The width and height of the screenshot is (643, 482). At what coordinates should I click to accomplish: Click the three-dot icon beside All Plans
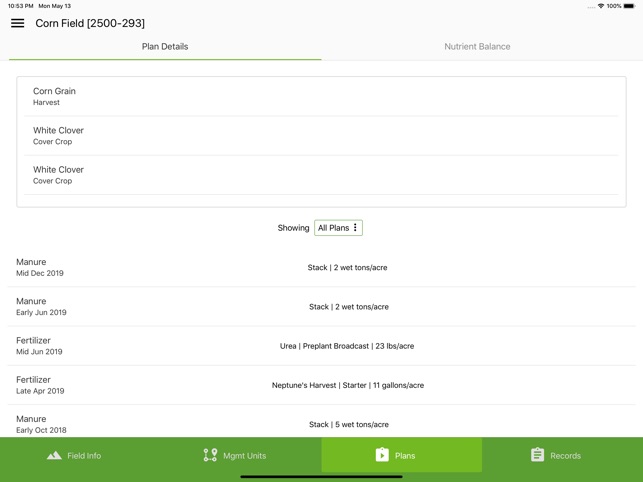[355, 228]
